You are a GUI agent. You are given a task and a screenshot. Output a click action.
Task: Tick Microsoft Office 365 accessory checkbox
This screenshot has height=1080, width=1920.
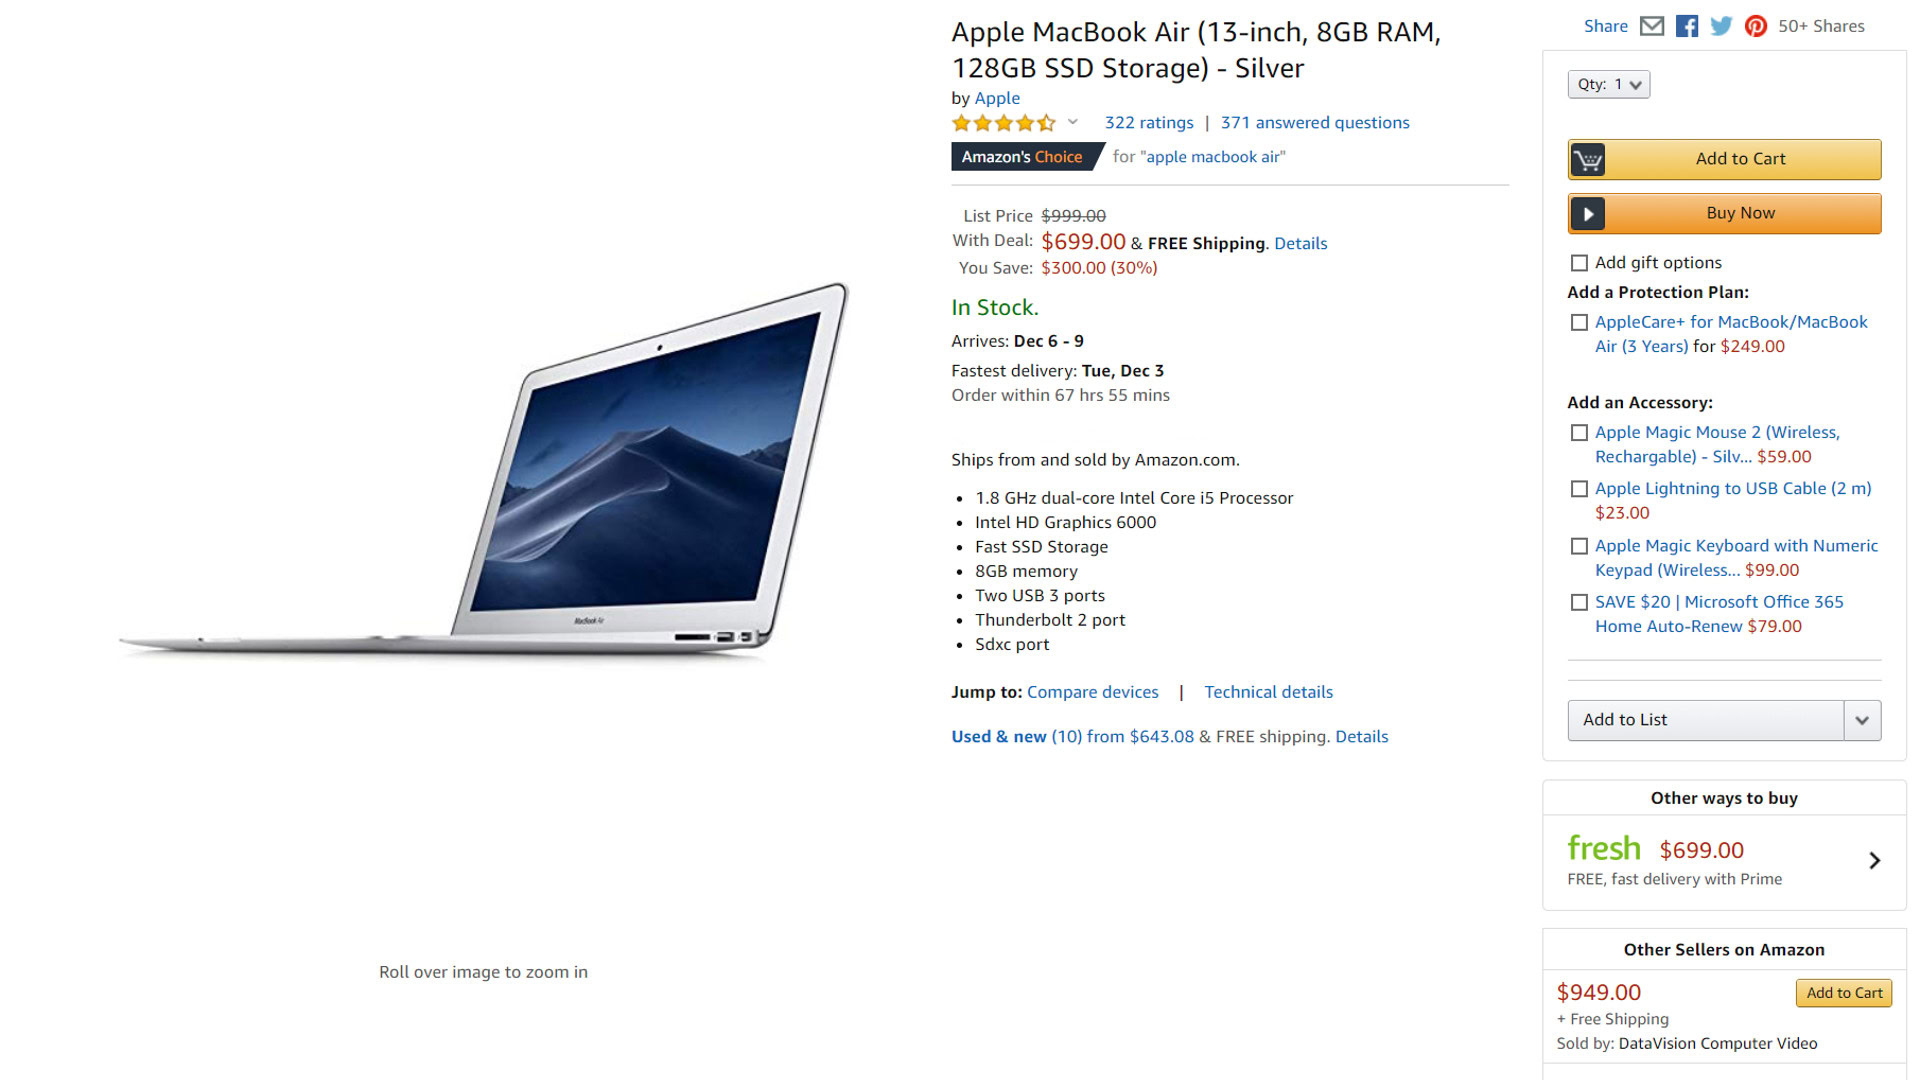(1579, 603)
